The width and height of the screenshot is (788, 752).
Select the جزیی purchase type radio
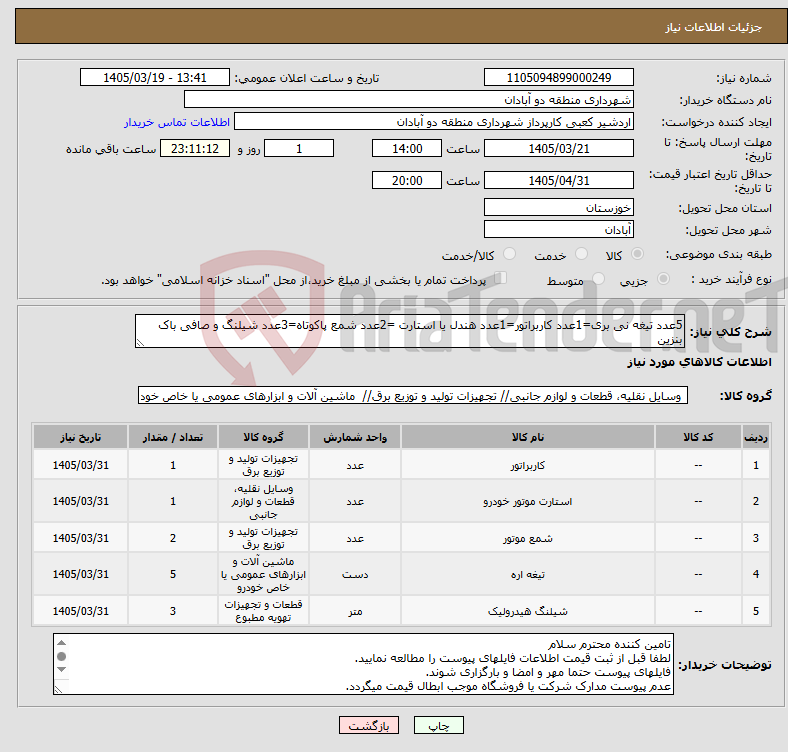pyautogui.click(x=663, y=278)
